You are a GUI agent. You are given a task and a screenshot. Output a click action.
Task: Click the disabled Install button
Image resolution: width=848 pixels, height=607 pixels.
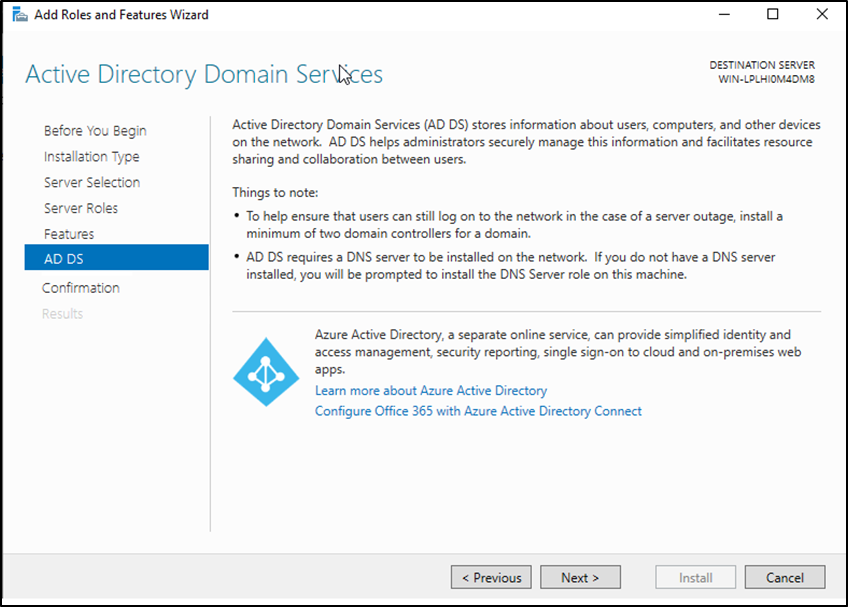[x=695, y=577]
